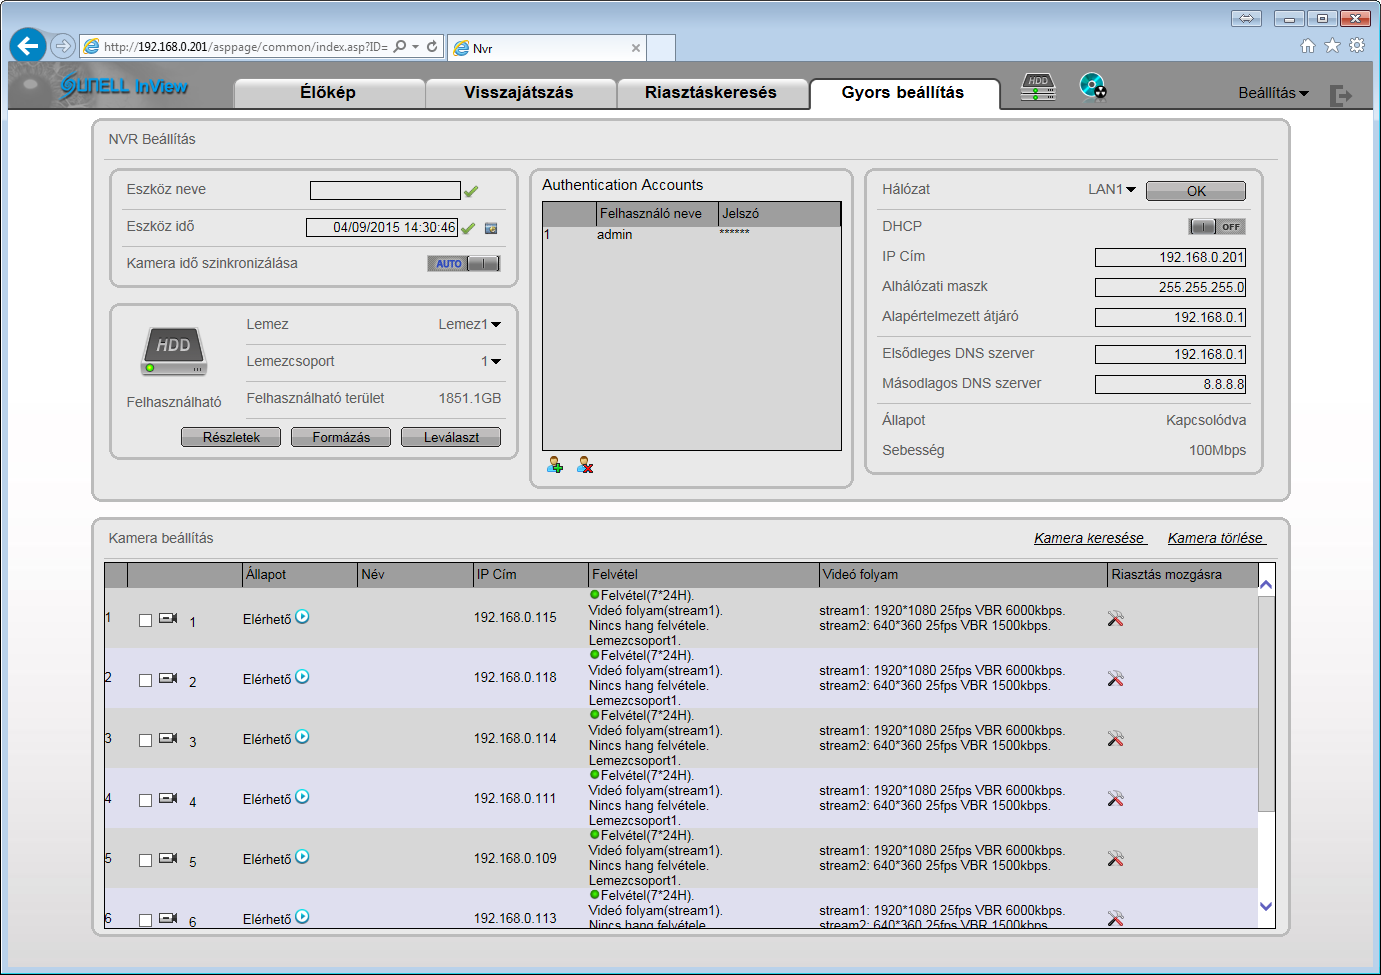
Task: Click the large HDD drive icon
Action: [x=174, y=351]
